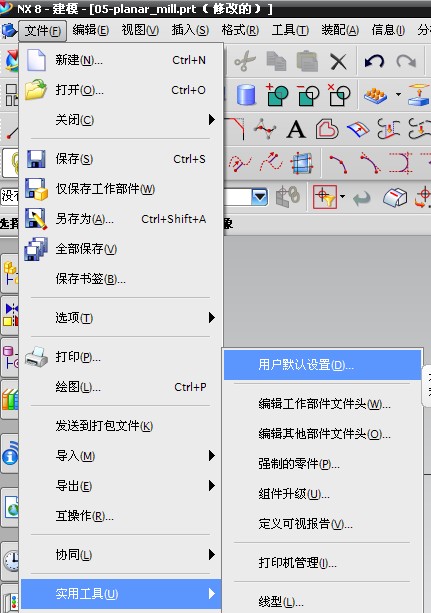Click the Paste clipboard icon
This screenshot has width=431, height=613.
(x=307, y=61)
